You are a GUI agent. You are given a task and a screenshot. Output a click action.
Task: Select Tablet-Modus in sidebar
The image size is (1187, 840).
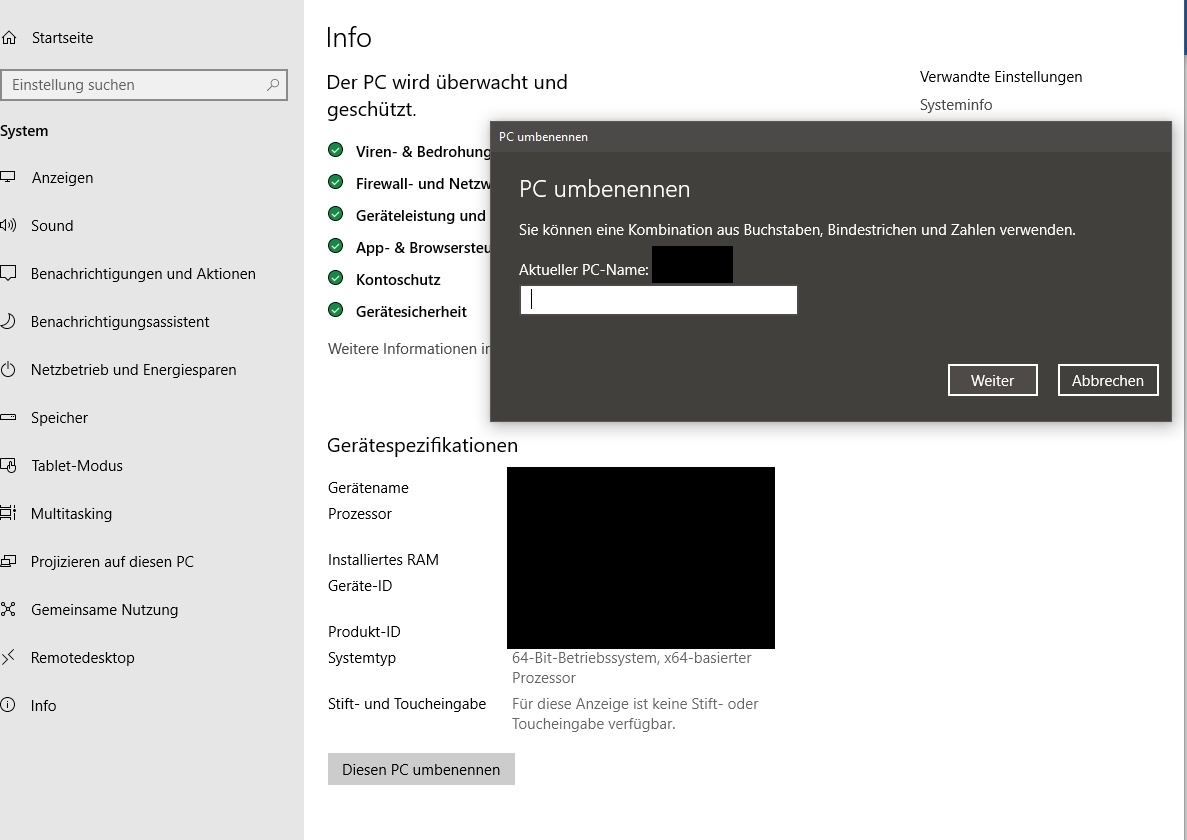point(76,465)
